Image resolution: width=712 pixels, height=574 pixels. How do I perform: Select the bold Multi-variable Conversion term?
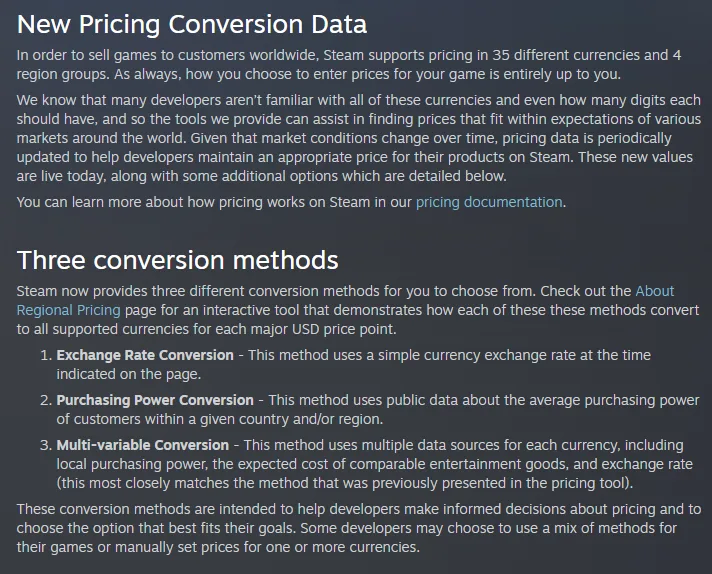(143, 445)
